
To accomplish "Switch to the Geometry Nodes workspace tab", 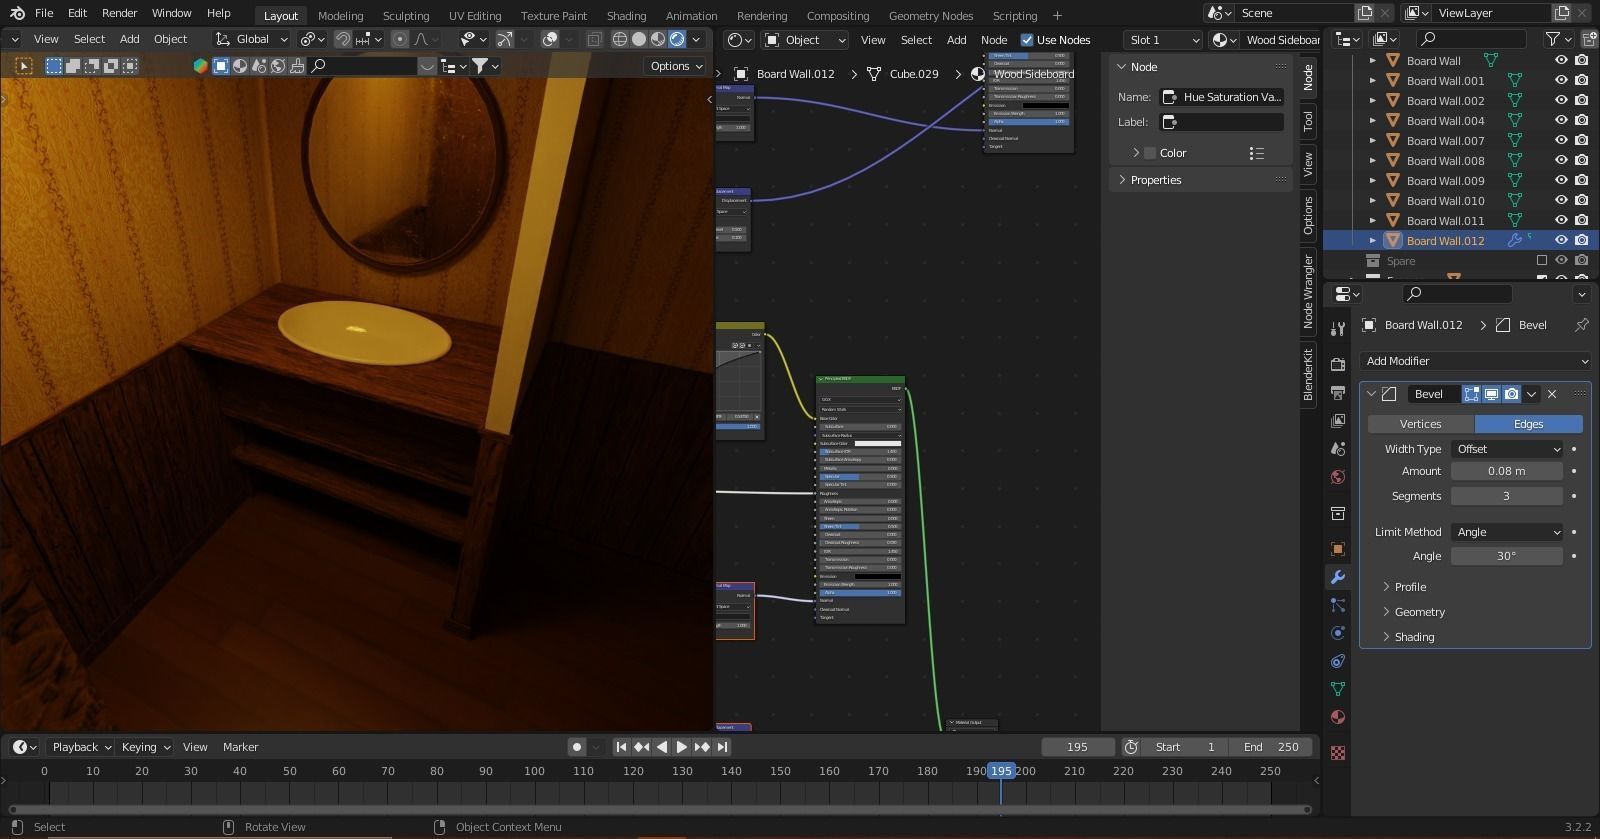I will click(x=930, y=15).
